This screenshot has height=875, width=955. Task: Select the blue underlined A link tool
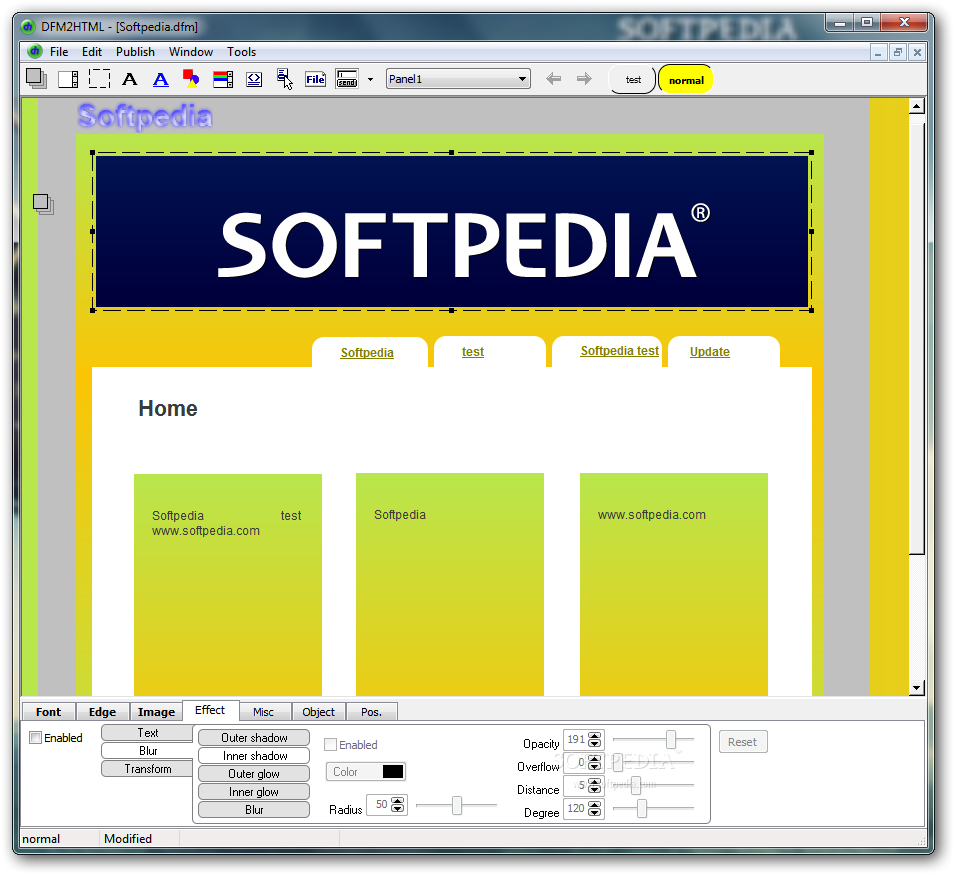[x=161, y=79]
